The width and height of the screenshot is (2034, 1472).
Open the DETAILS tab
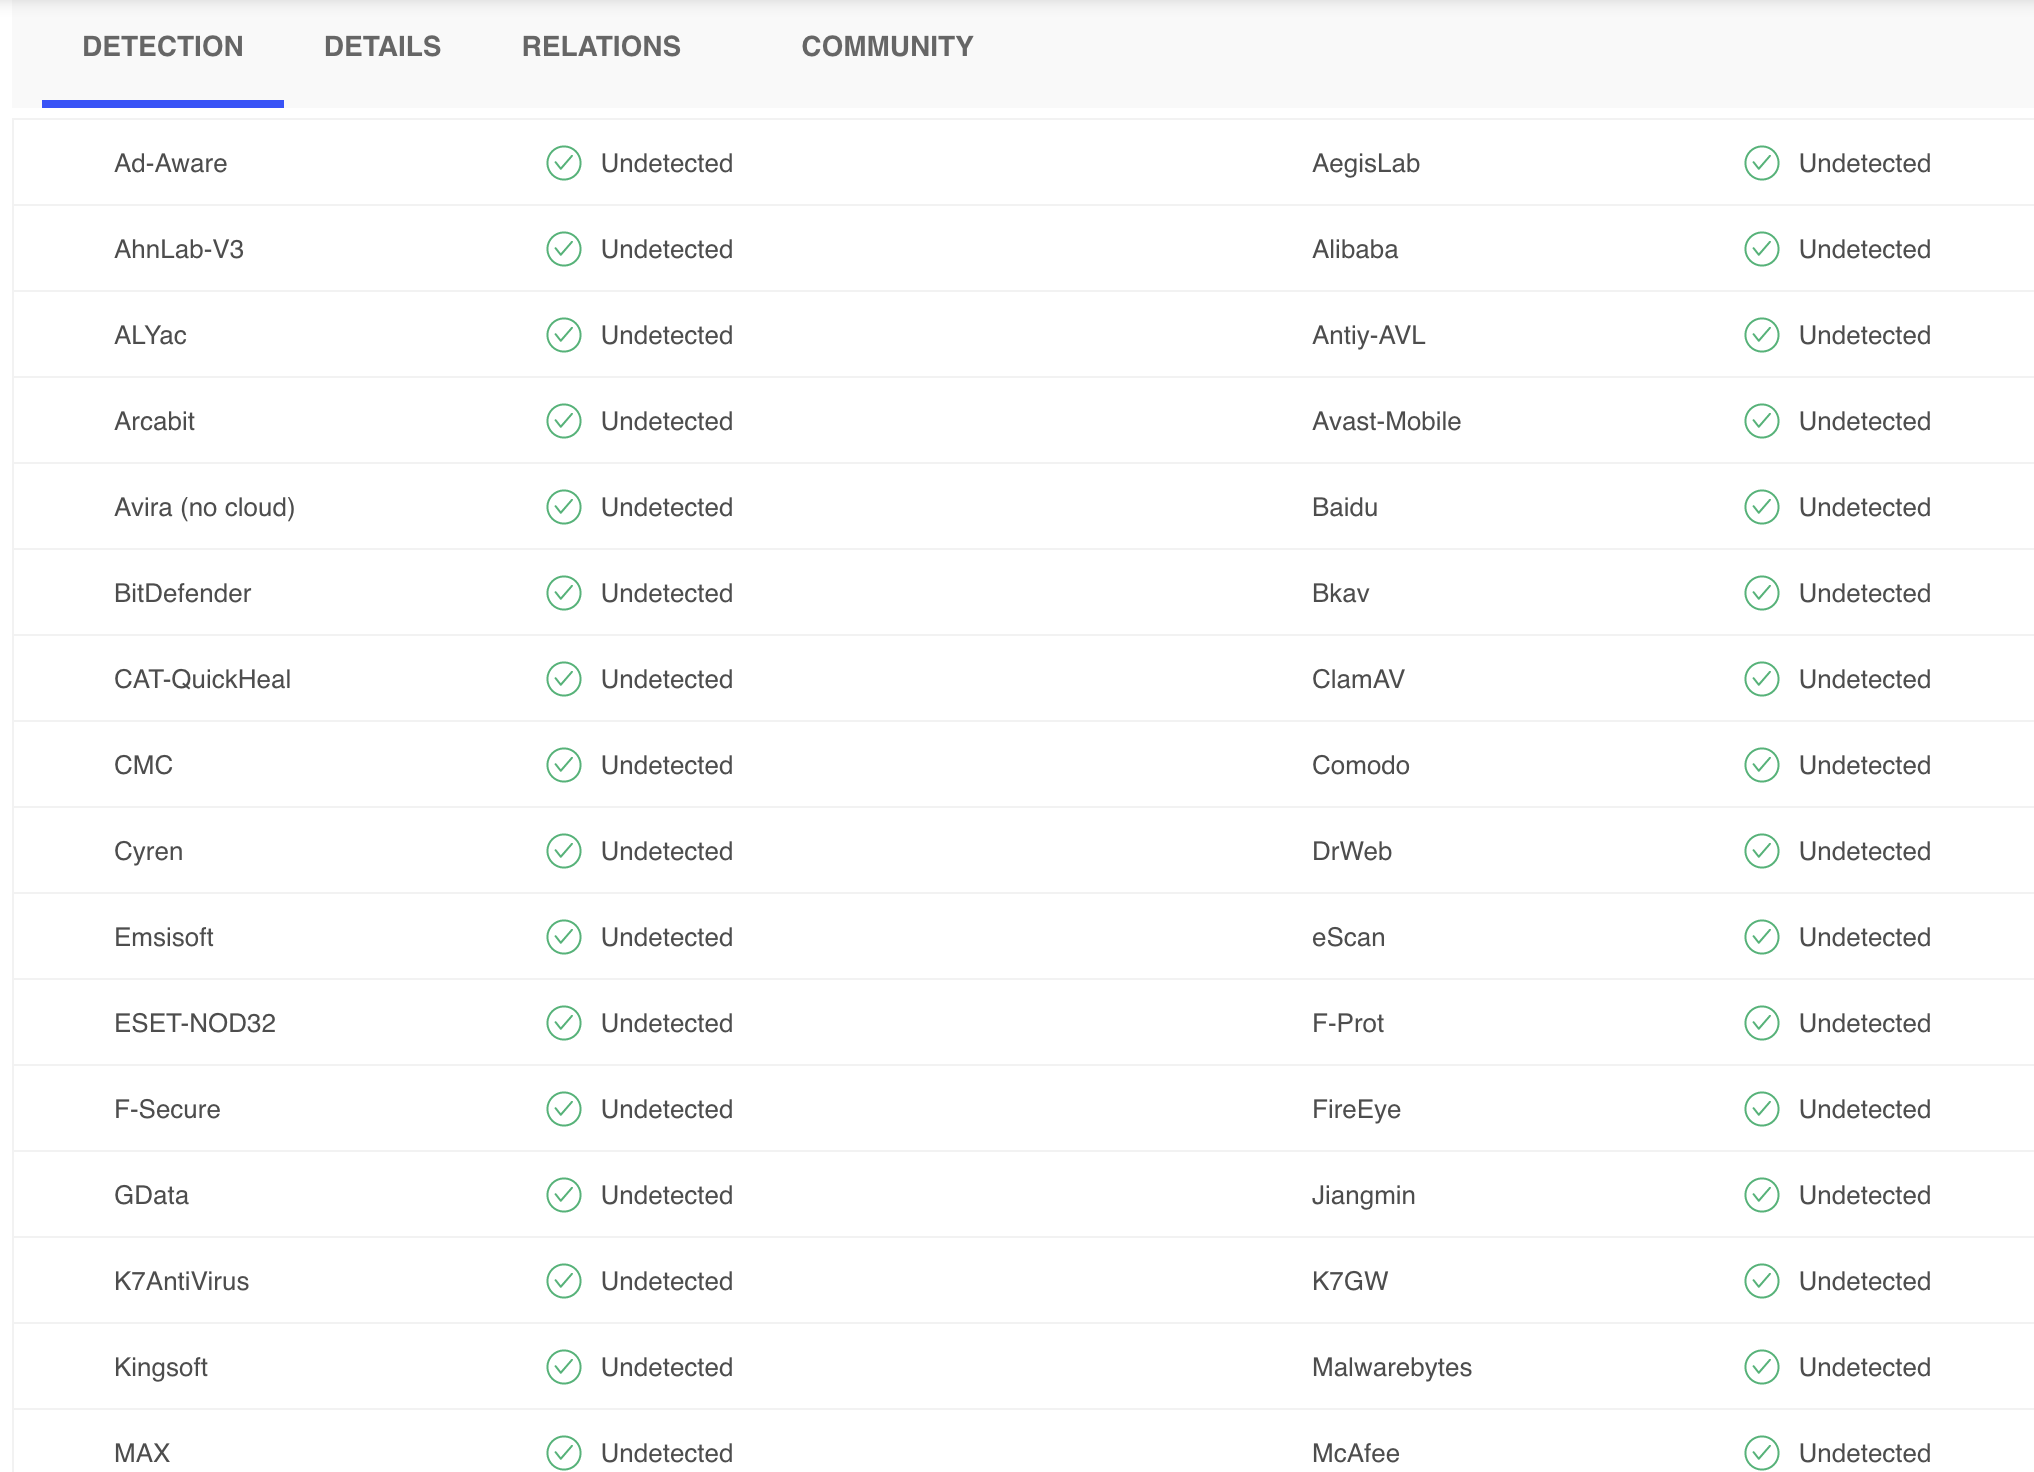[382, 47]
